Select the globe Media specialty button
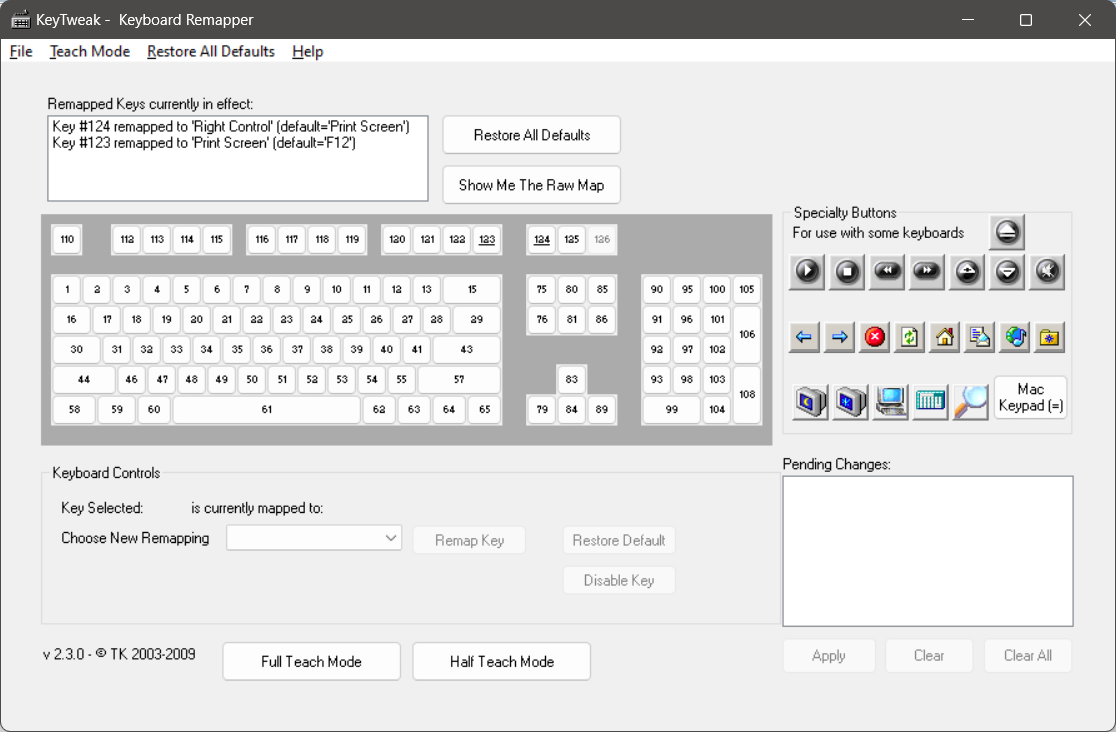 tap(1015, 337)
